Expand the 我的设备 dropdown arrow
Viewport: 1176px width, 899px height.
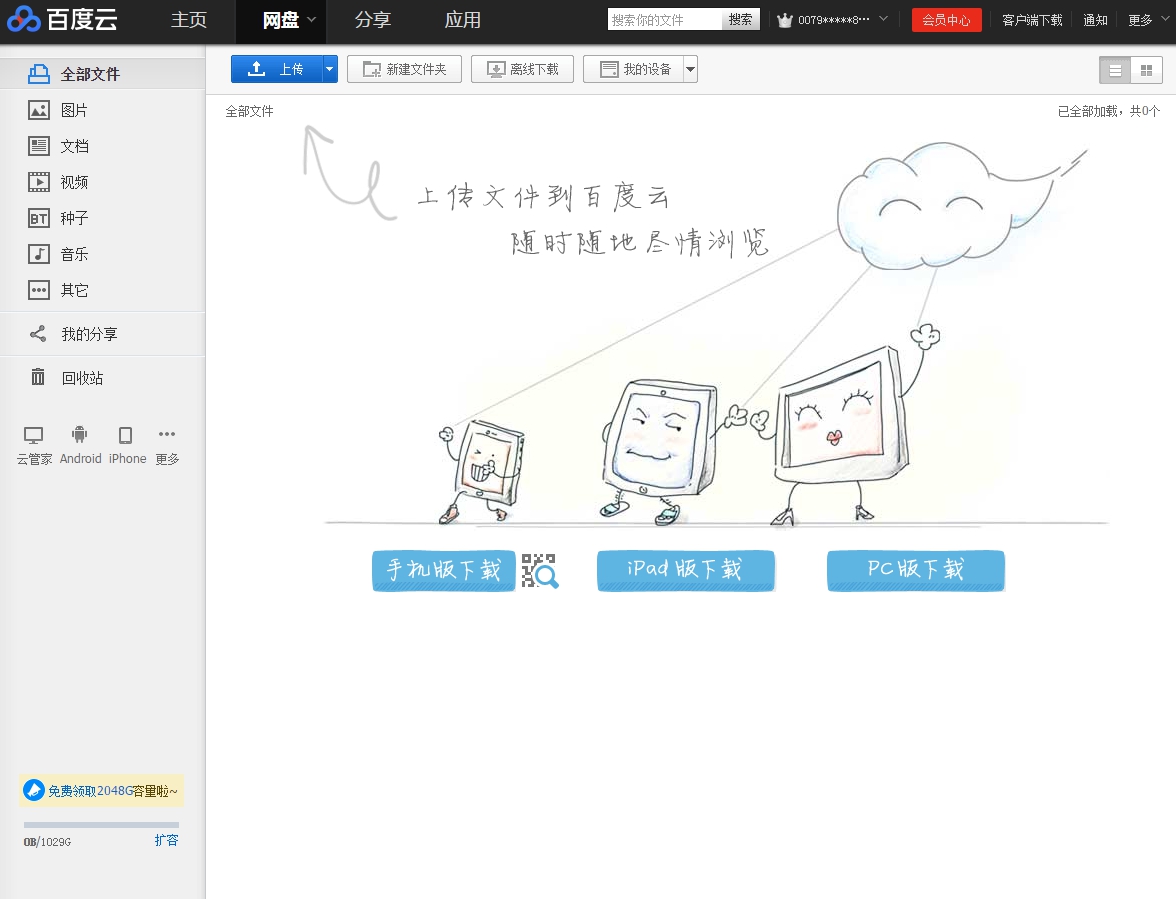coord(690,69)
